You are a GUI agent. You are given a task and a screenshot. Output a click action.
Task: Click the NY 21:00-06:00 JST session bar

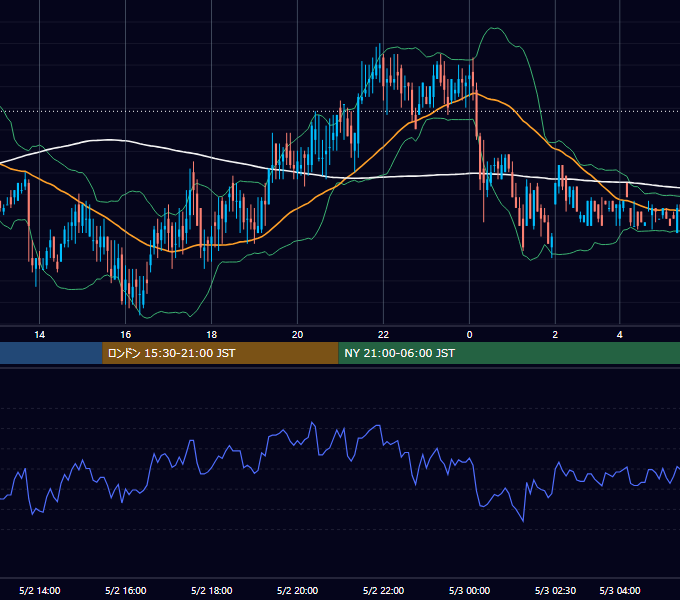coord(509,353)
